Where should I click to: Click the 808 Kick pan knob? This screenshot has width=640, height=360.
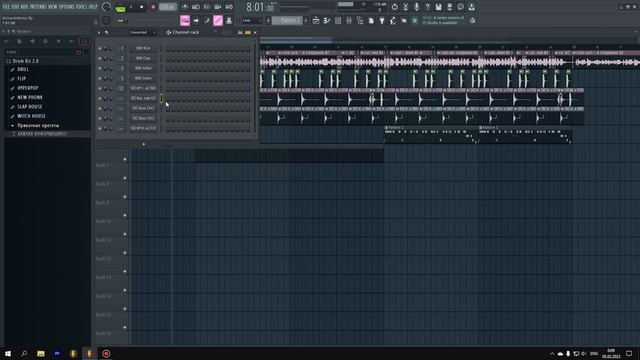pos(105,48)
